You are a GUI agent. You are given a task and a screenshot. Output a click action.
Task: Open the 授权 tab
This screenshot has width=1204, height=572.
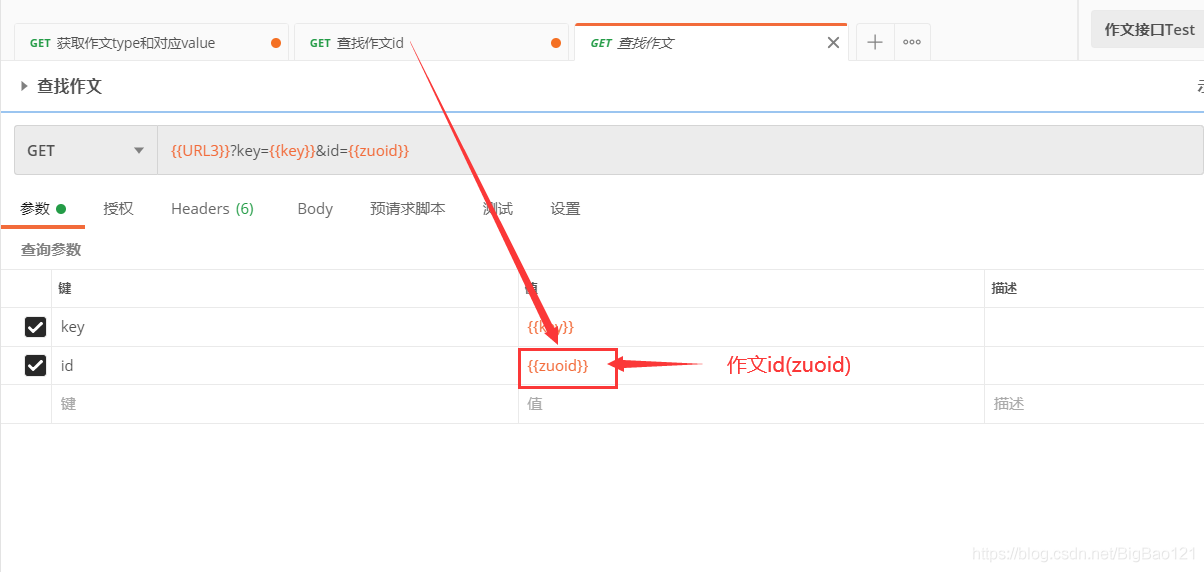(x=118, y=208)
